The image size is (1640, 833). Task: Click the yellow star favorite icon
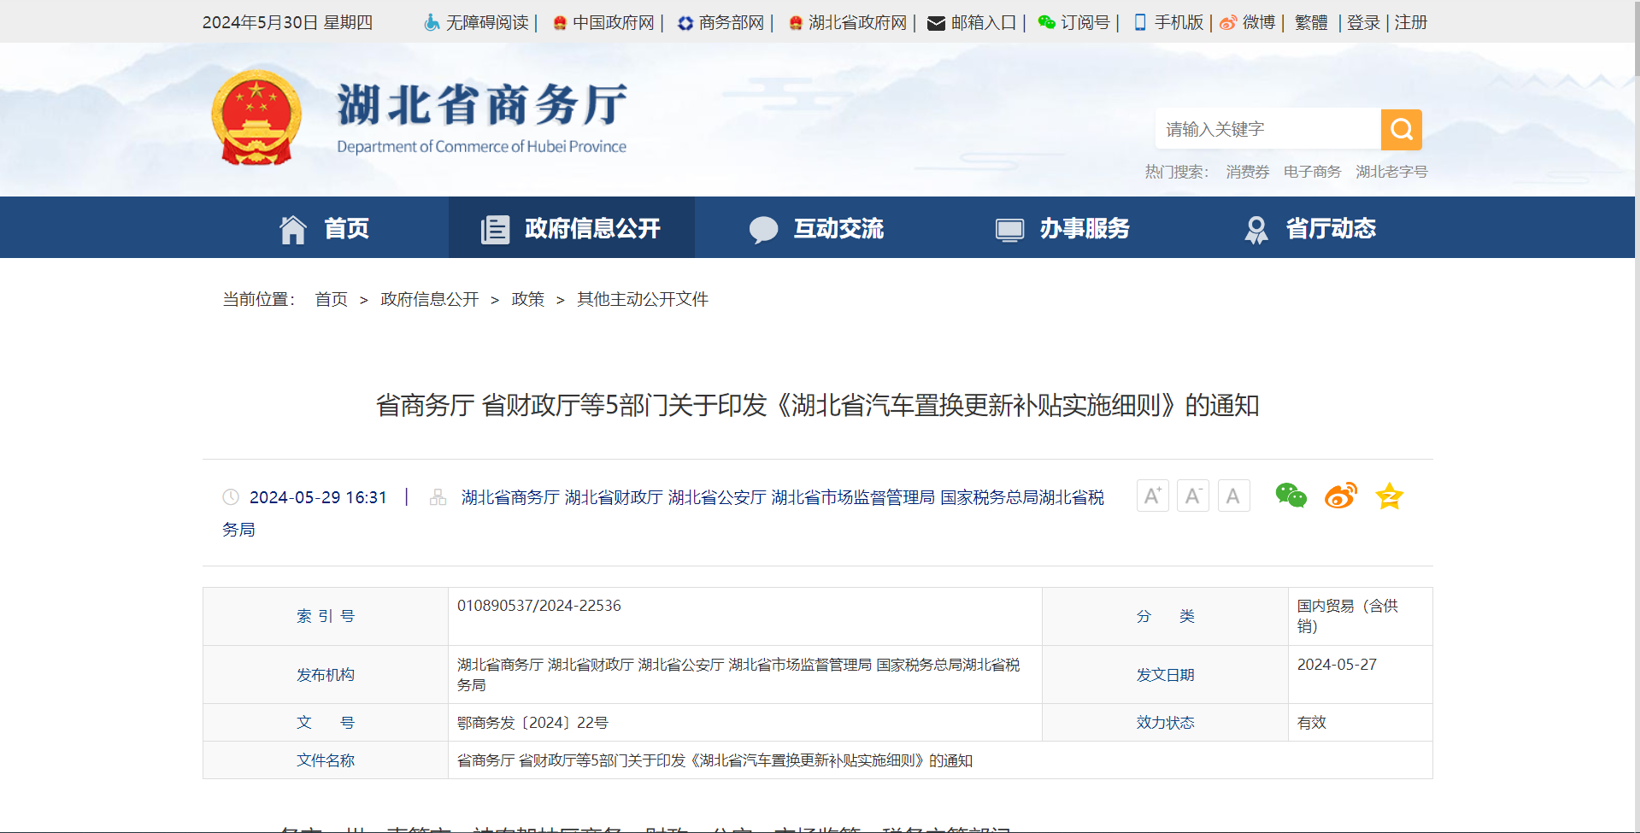coord(1389,496)
